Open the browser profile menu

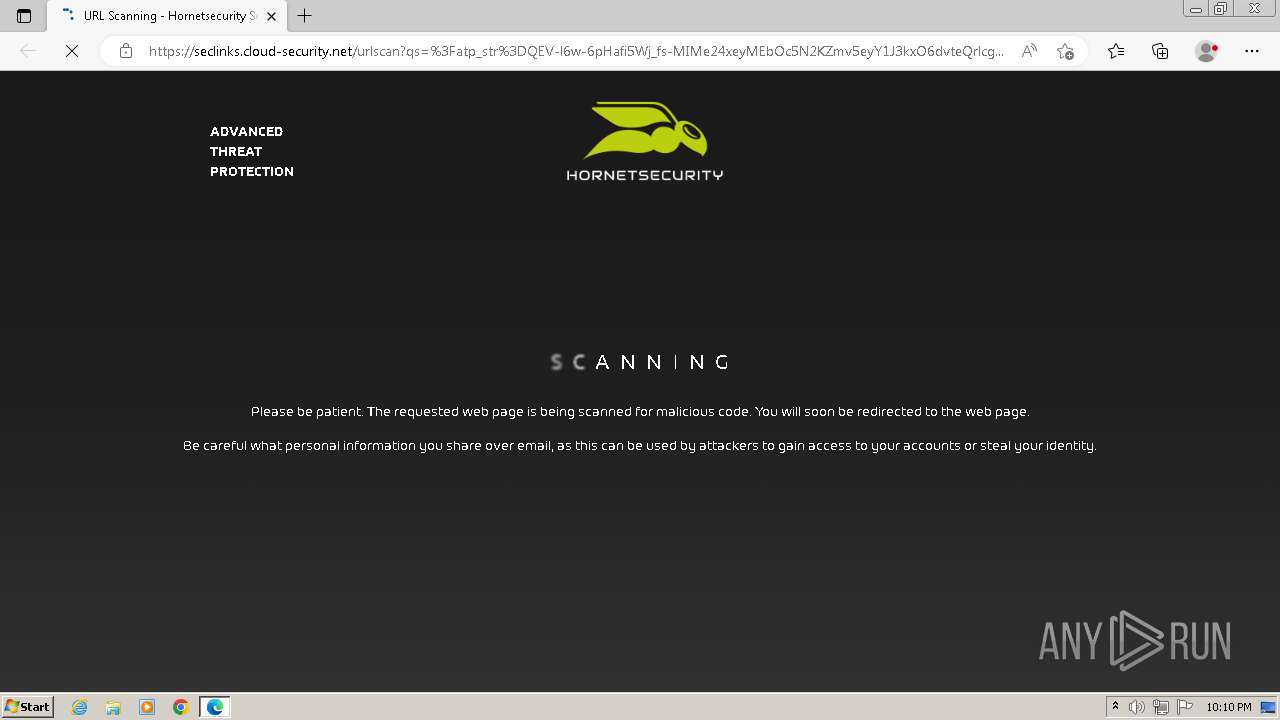1206,51
